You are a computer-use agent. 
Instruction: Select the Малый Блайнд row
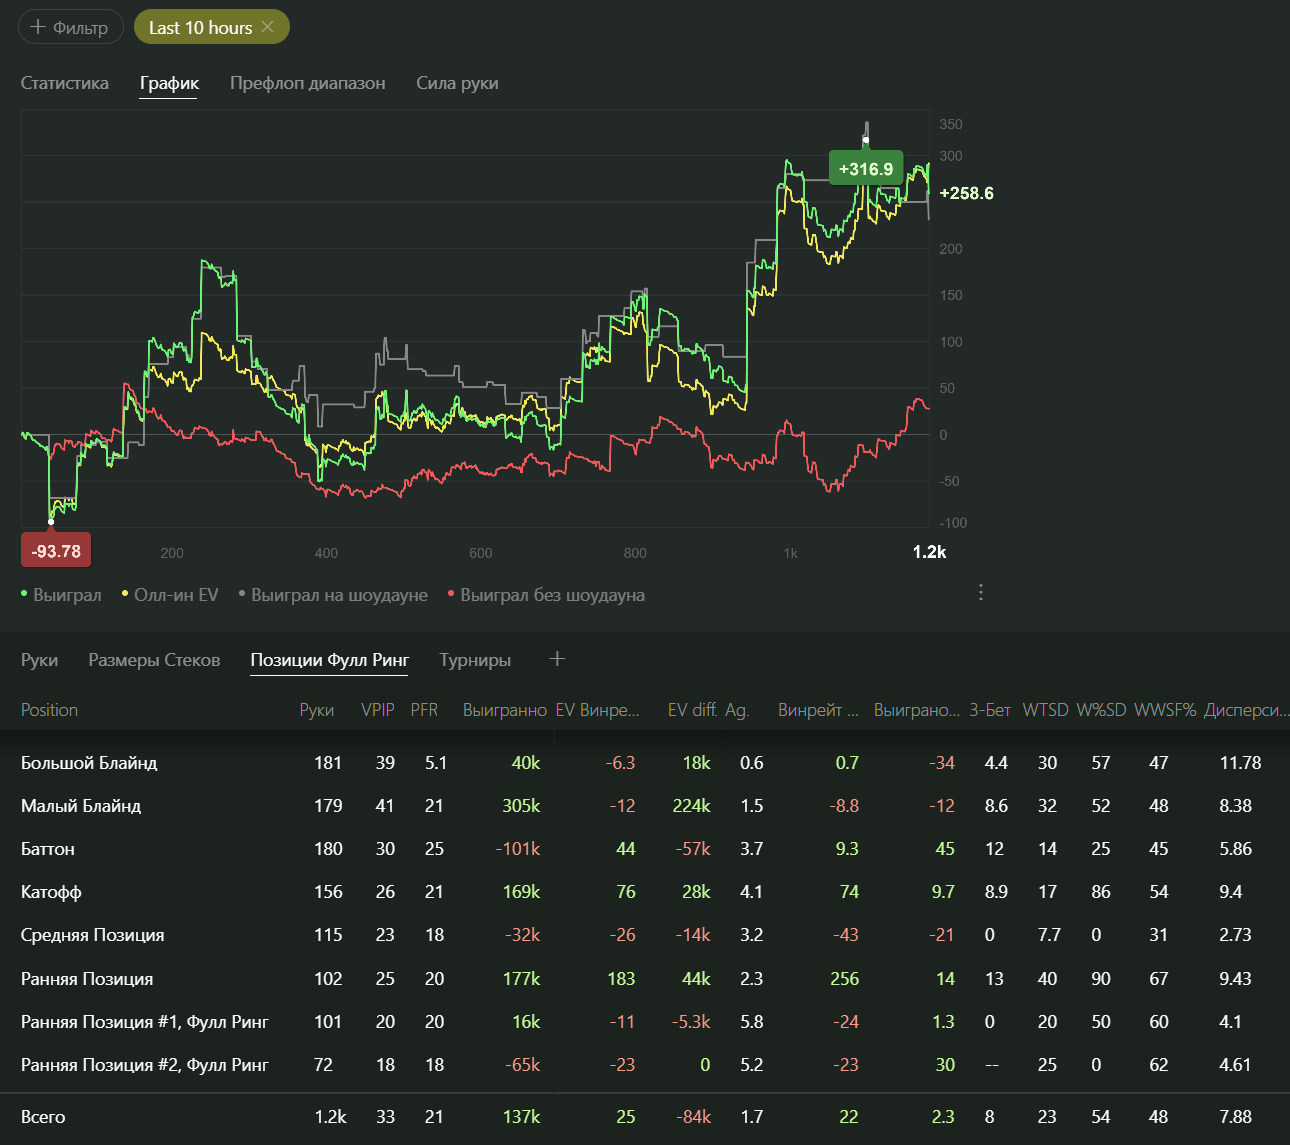pyautogui.click(x=645, y=806)
